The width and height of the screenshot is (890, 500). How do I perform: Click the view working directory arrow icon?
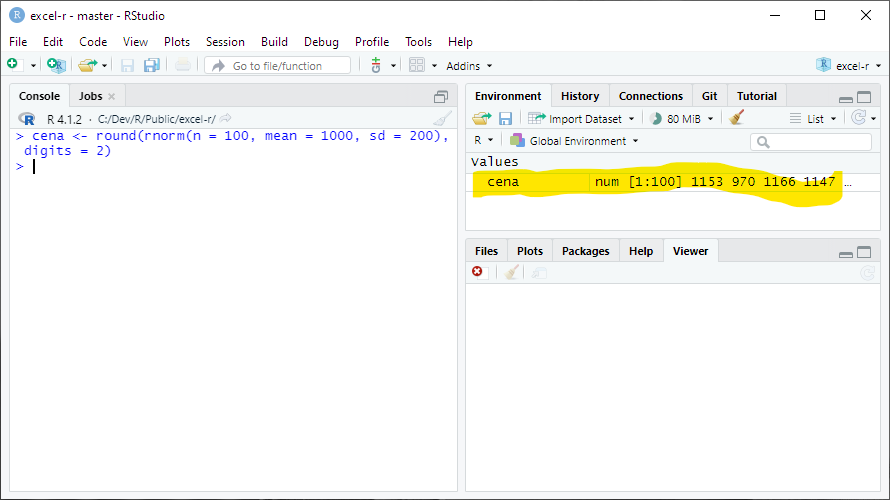(x=225, y=118)
